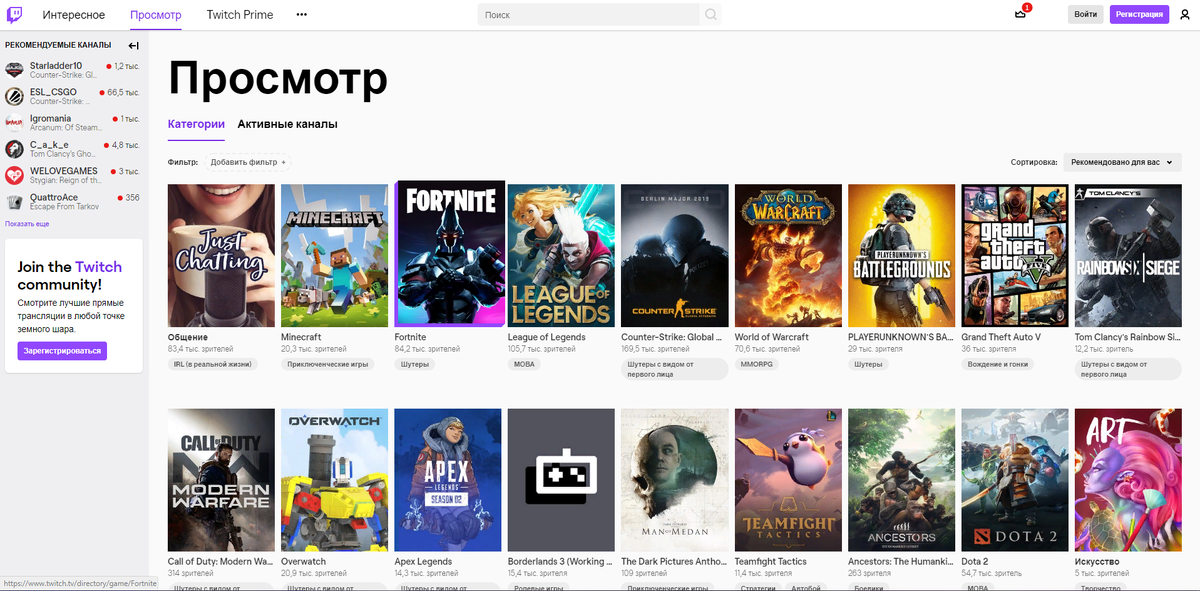
Task: Open Rainbow Six Siege cover
Action: click(1128, 255)
